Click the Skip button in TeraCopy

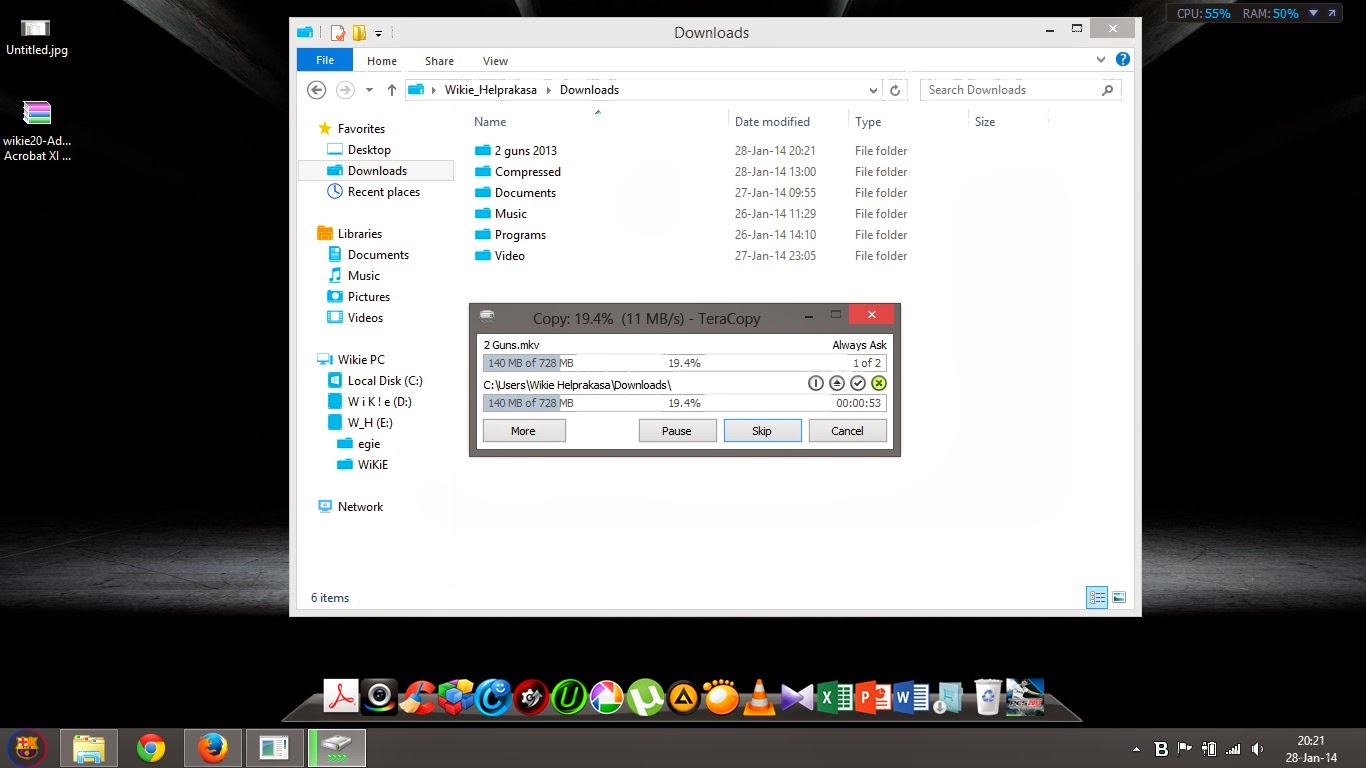[762, 431]
